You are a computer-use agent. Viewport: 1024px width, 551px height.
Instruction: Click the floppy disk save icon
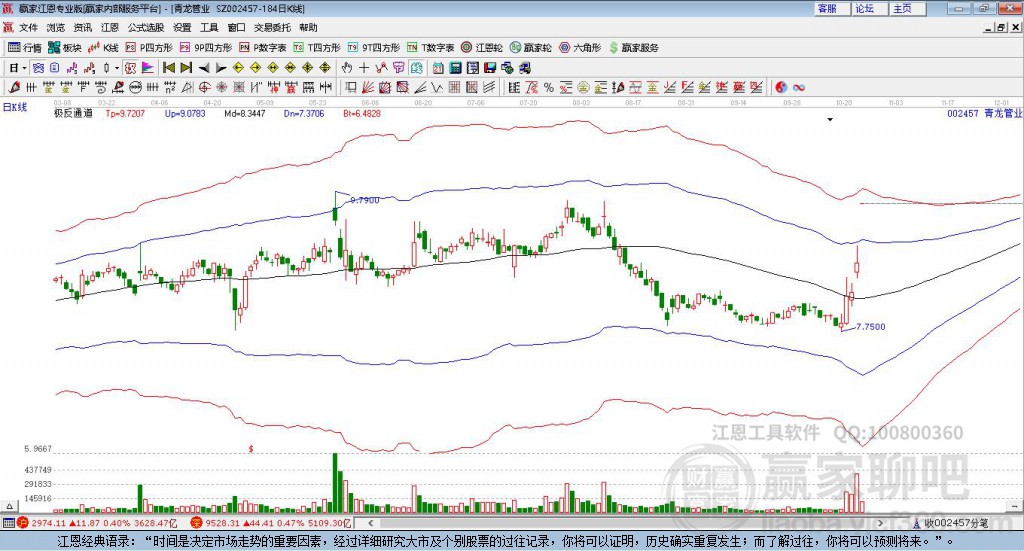pyautogui.click(x=490, y=67)
